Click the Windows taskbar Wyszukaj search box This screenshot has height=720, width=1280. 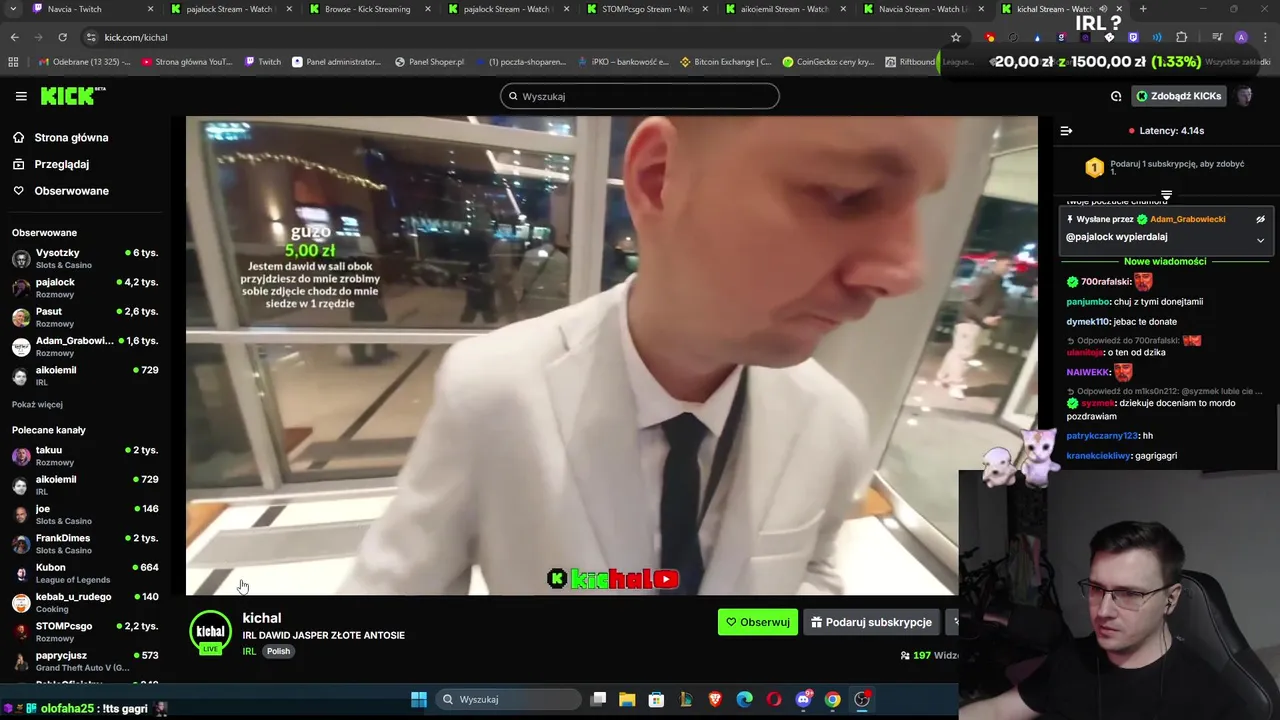click(510, 699)
